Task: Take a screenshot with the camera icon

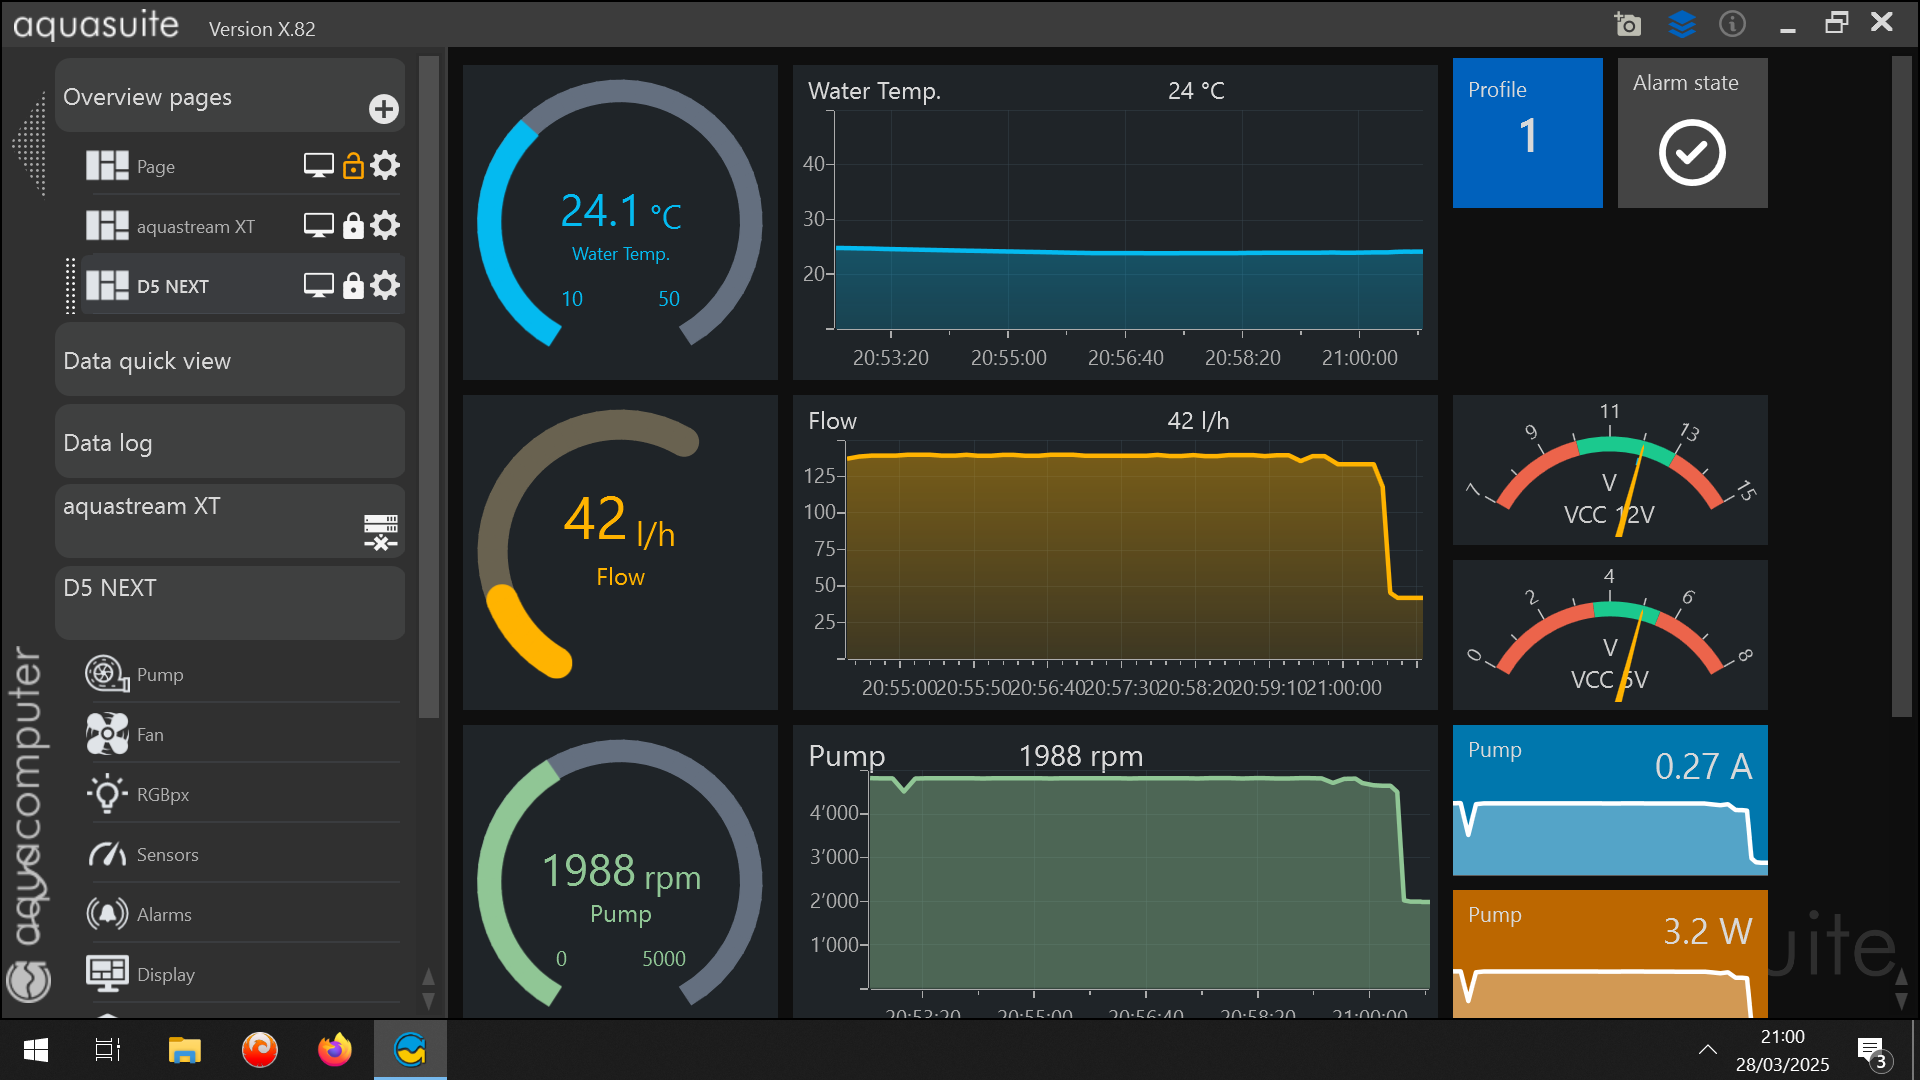Action: click(1627, 23)
